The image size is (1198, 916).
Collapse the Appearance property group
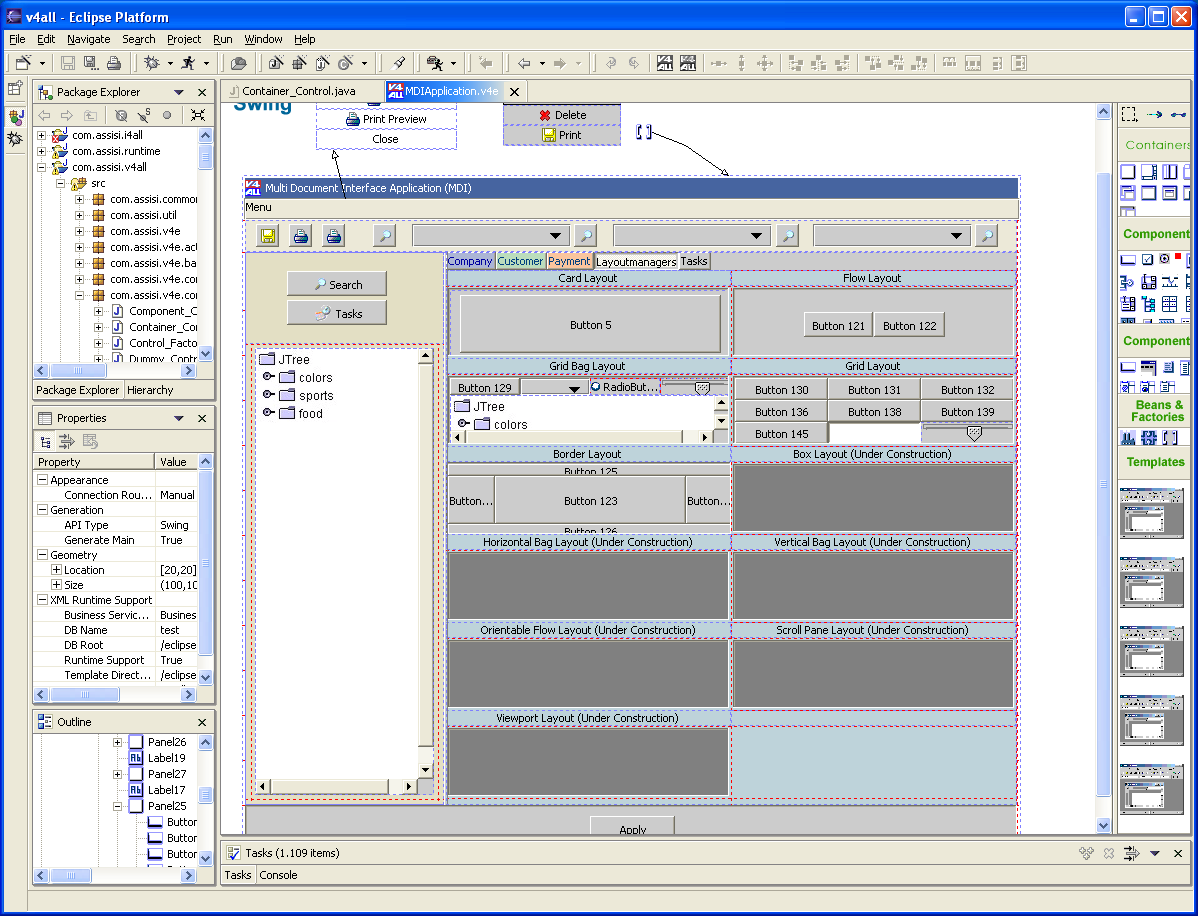pos(43,480)
